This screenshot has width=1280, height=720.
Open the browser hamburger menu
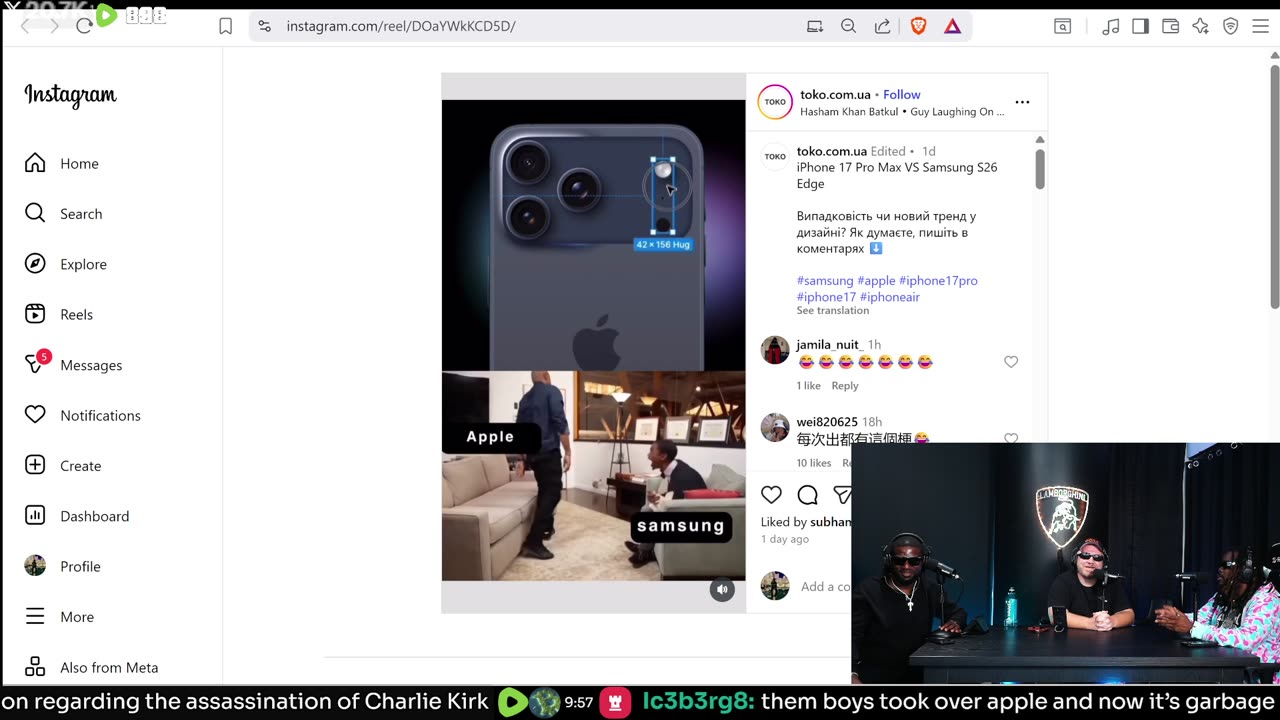pyautogui.click(x=1260, y=27)
